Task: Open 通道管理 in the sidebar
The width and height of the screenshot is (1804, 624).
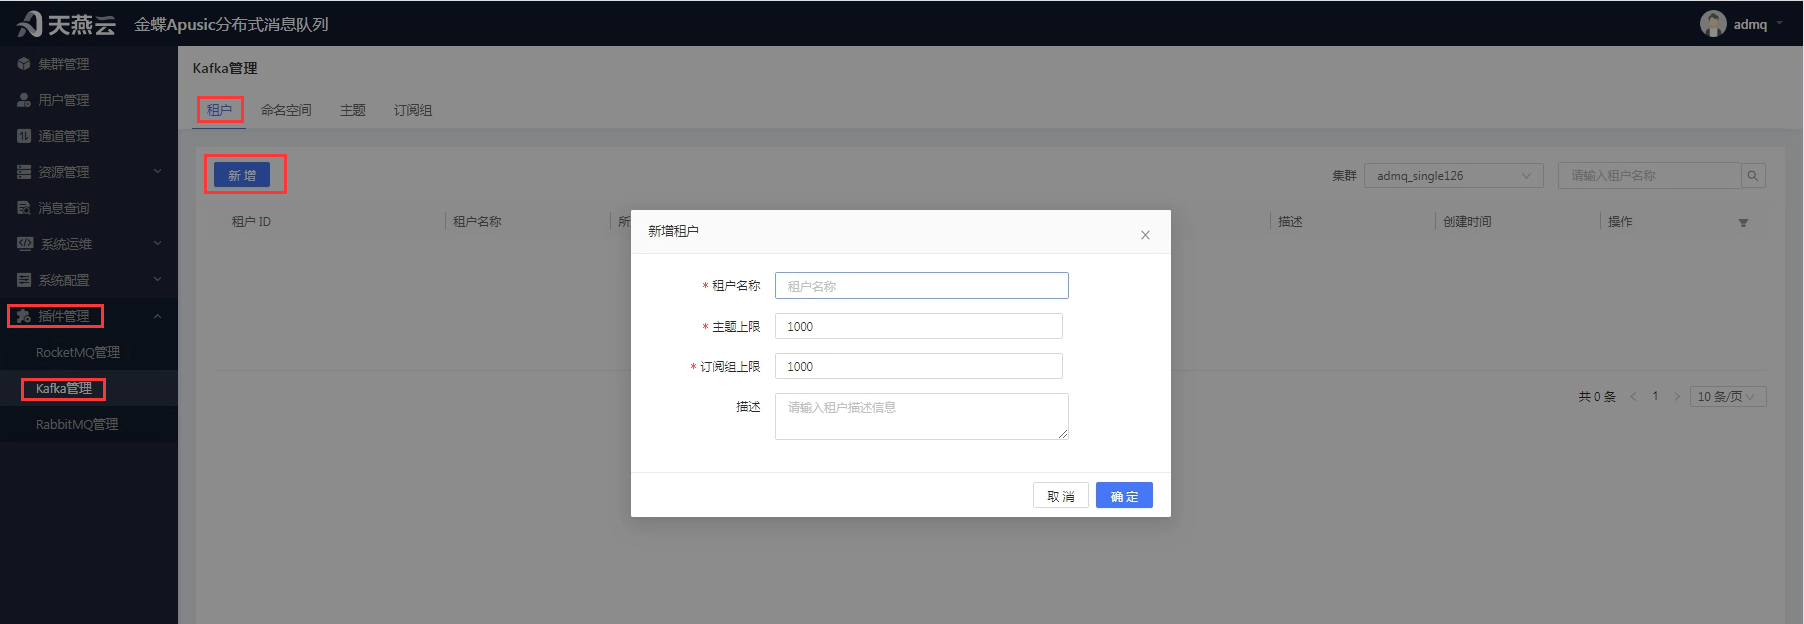Action: click(64, 136)
